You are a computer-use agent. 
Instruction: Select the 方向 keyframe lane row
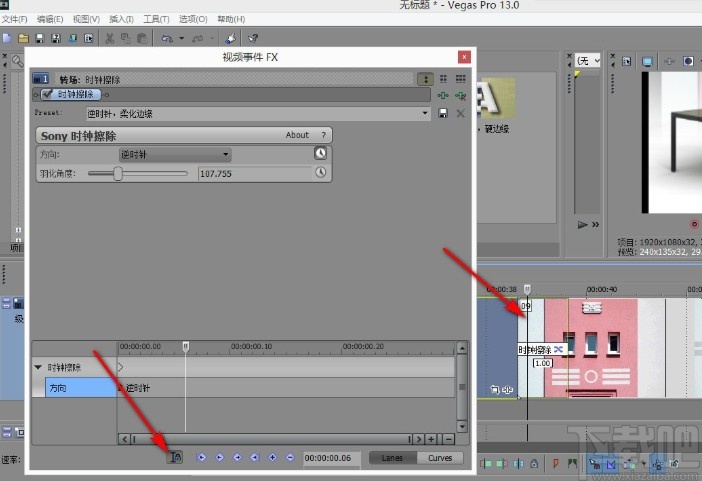tap(81, 387)
